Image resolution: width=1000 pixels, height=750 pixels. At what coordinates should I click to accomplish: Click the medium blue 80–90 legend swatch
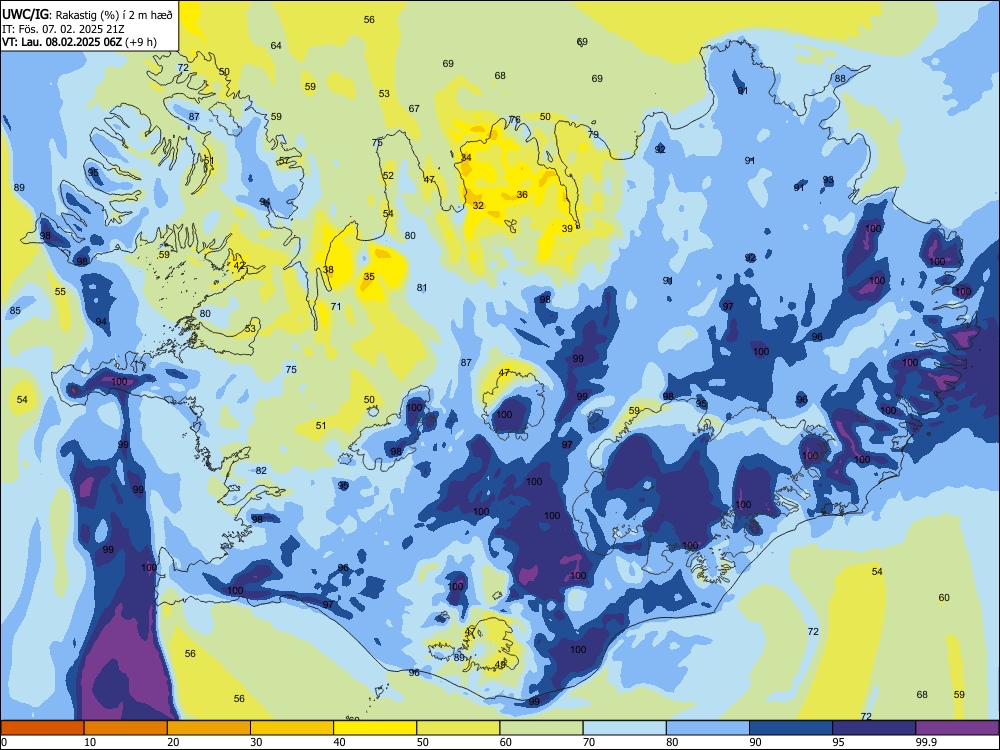(x=708, y=728)
